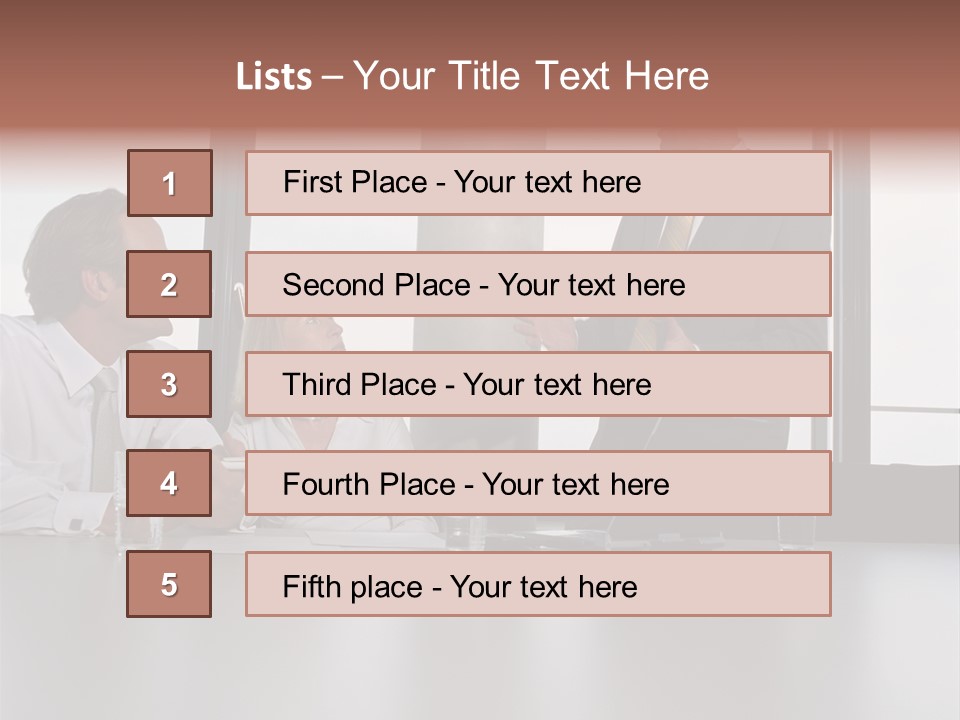Click the word 'Here' in the heading
Screen dimensions: 960x720
[x=666, y=77]
